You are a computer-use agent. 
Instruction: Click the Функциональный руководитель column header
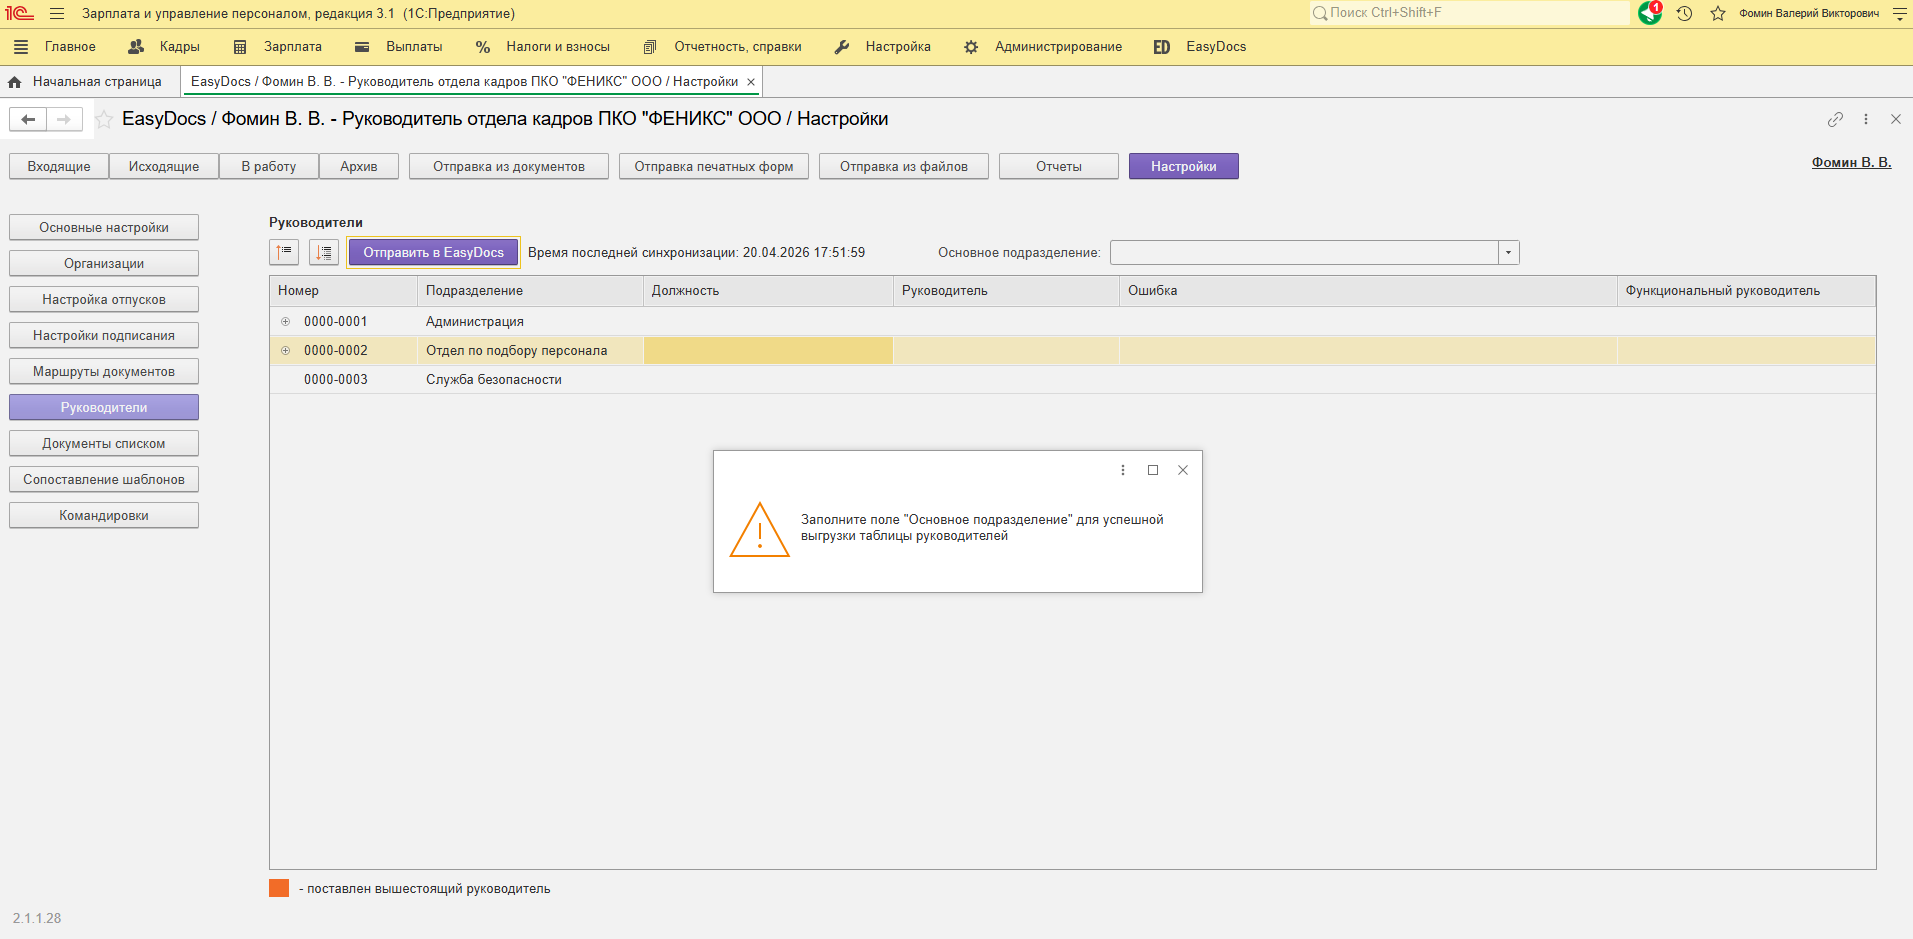[1746, 291]
